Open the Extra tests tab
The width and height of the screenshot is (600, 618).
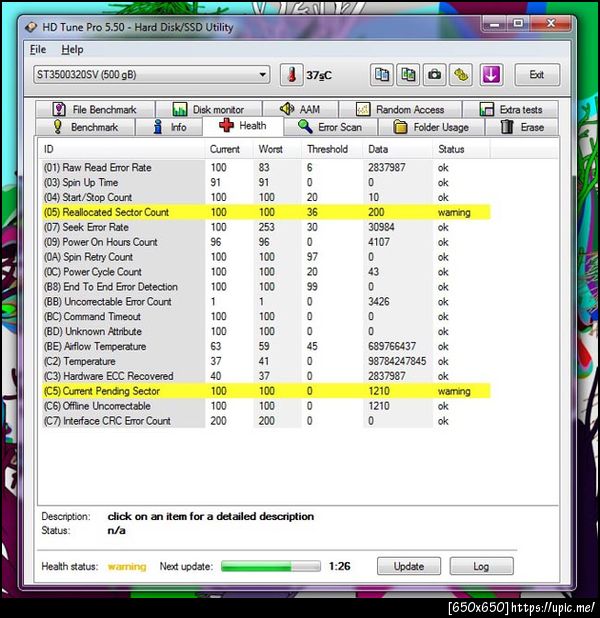coord(511,109)
